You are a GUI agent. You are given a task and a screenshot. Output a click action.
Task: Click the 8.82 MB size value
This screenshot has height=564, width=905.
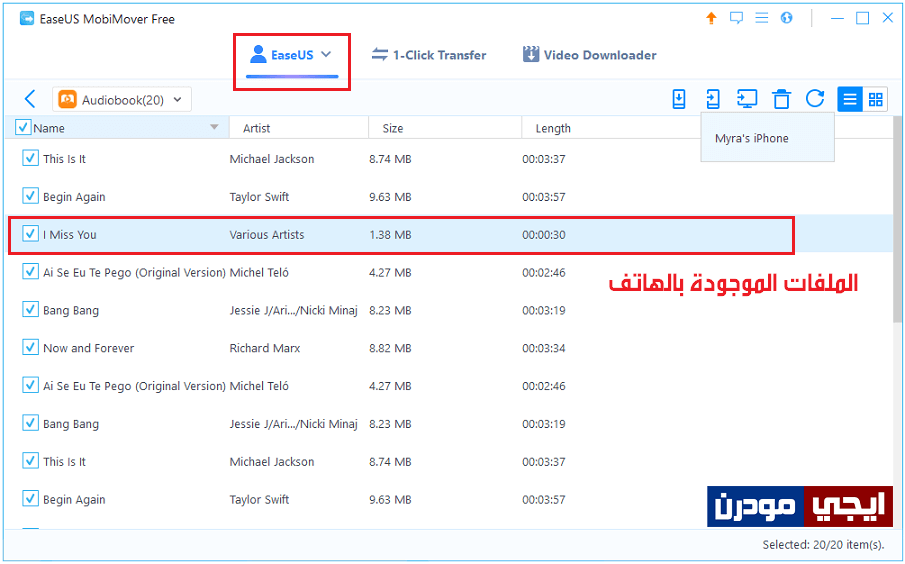[x=390, y=348]
